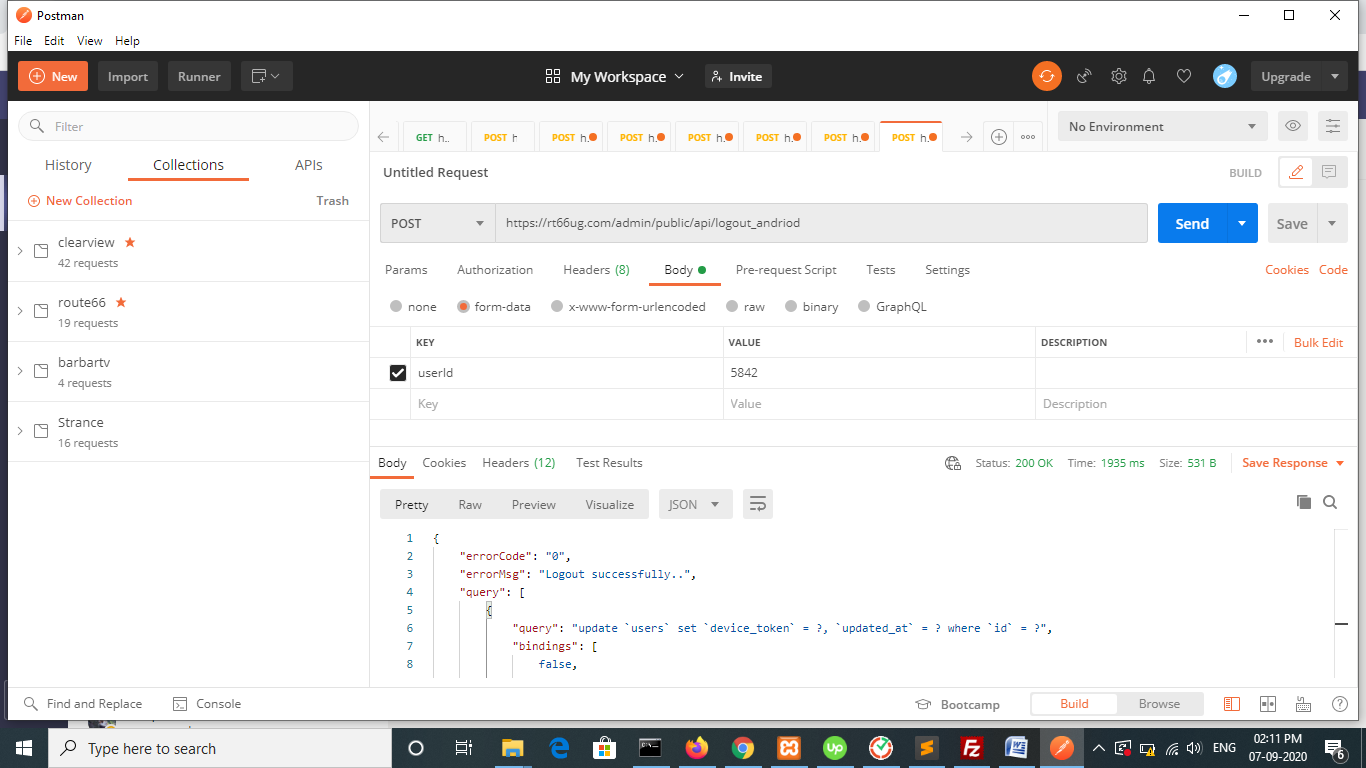Click the request URL input field
Screen dimensions: 1366x768
pyautogui.click(x=820, y=223)
